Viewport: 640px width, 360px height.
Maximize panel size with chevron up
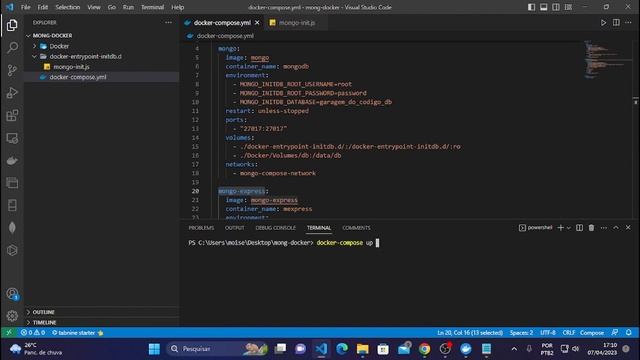pos(616,228)
